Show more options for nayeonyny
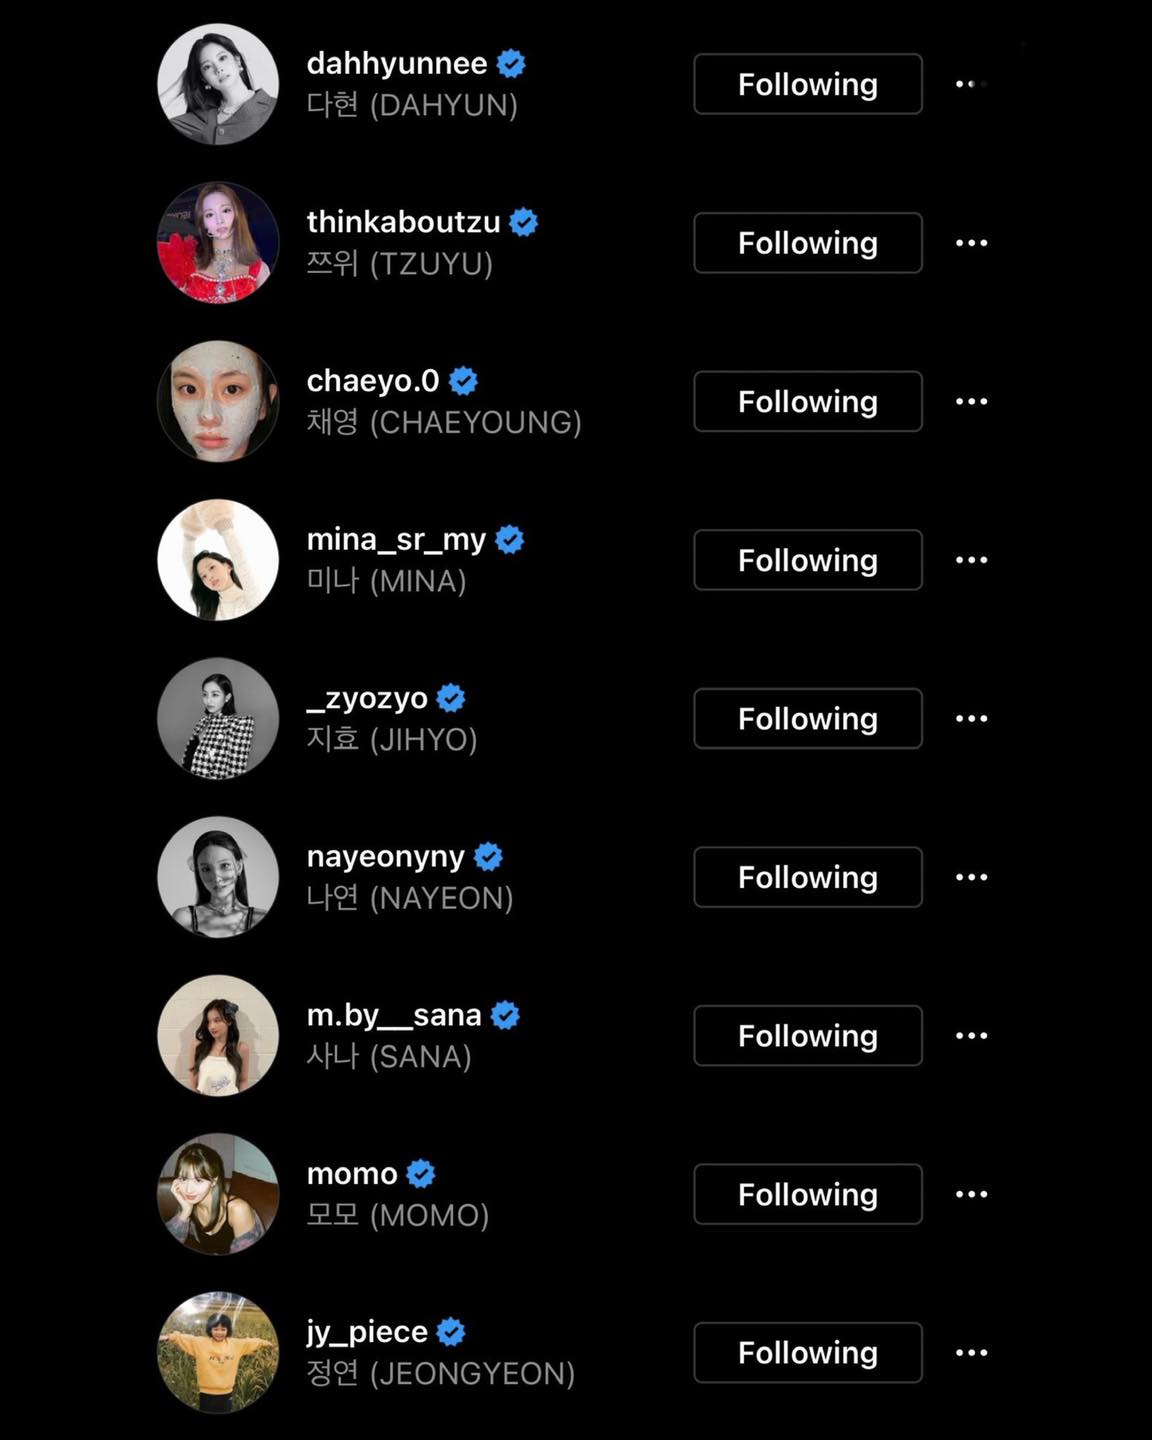This screenshot has height=1440, width=1152. [x=971, y=877]
